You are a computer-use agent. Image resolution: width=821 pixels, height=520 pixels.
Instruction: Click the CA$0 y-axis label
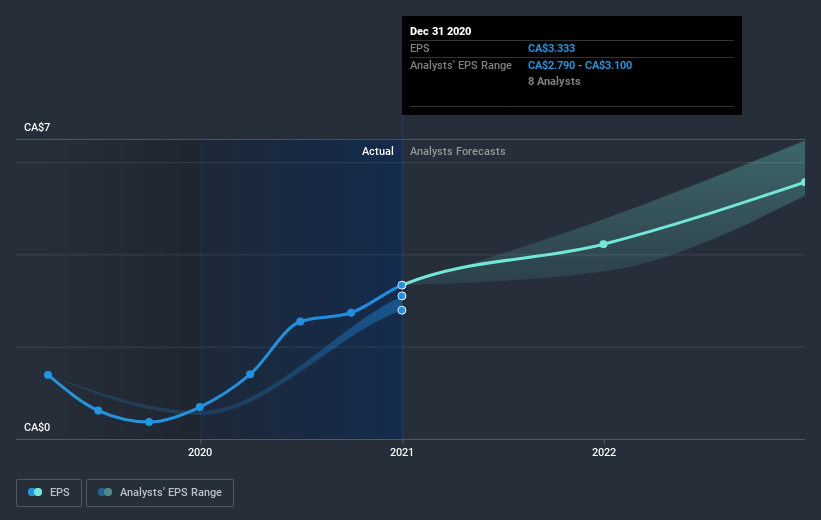tap(37, 427)
